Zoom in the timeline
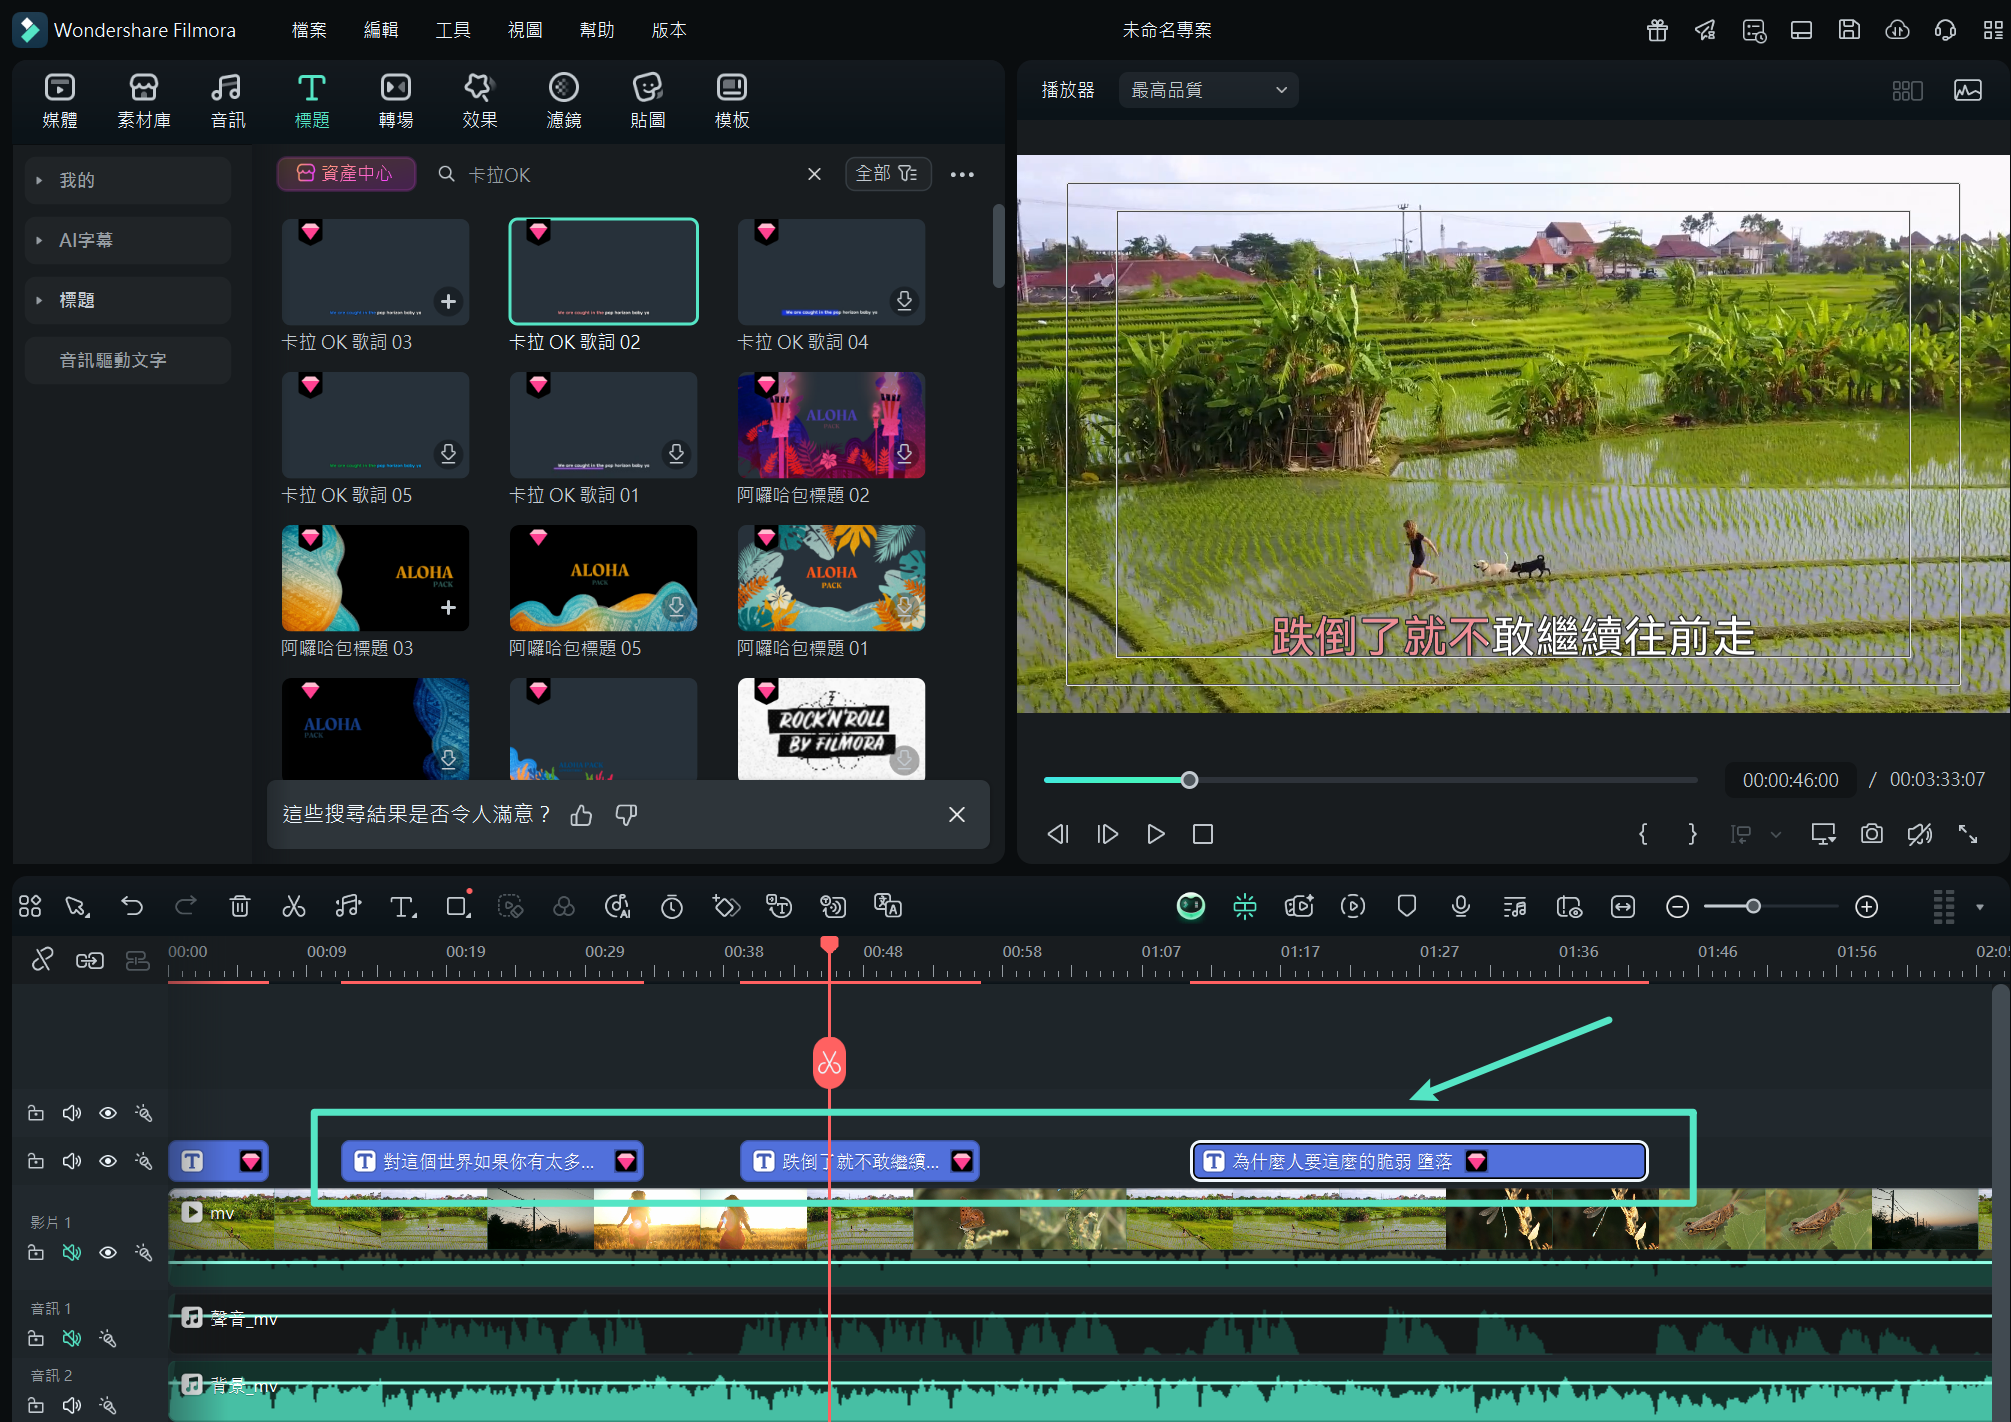Screen dimensions: 2011x1422 coord(1867,907)
